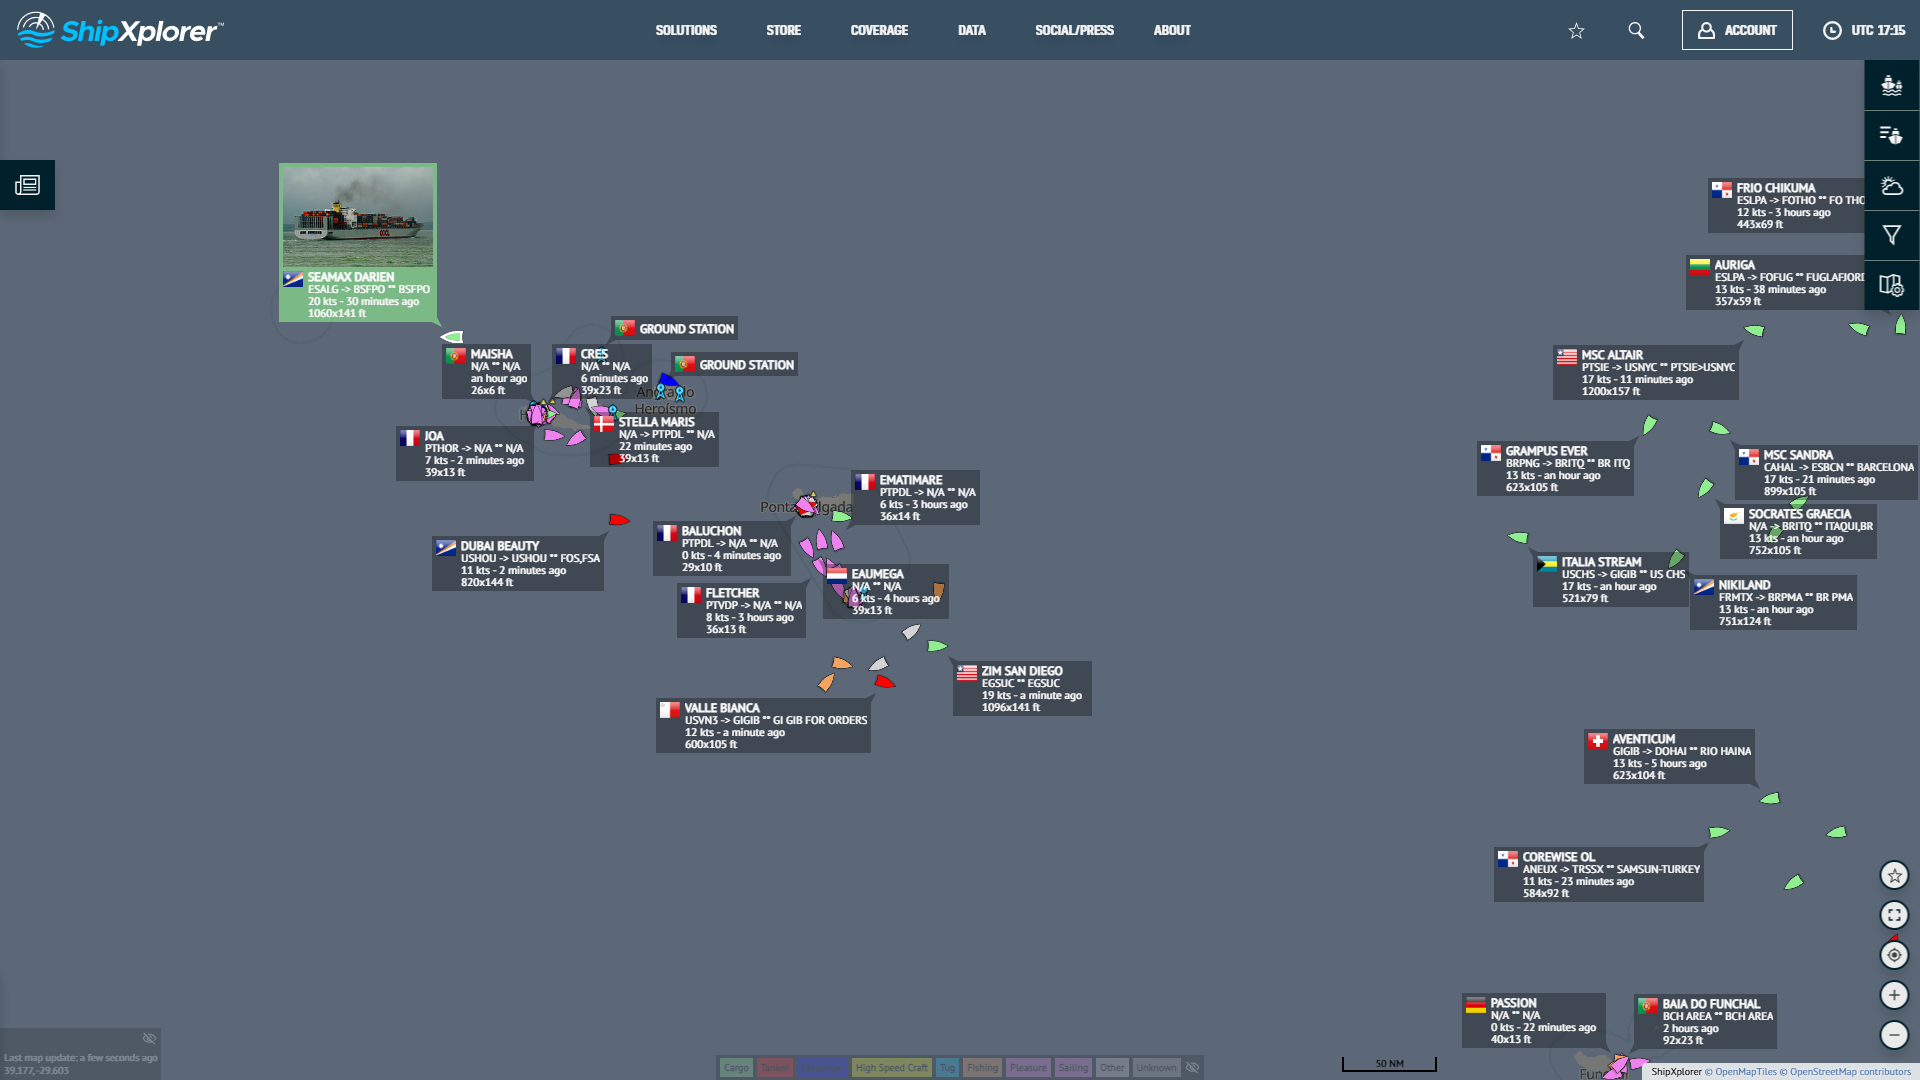
Task: Toggle the Sailing vessel type filter
Action: click(1073, 1068)
